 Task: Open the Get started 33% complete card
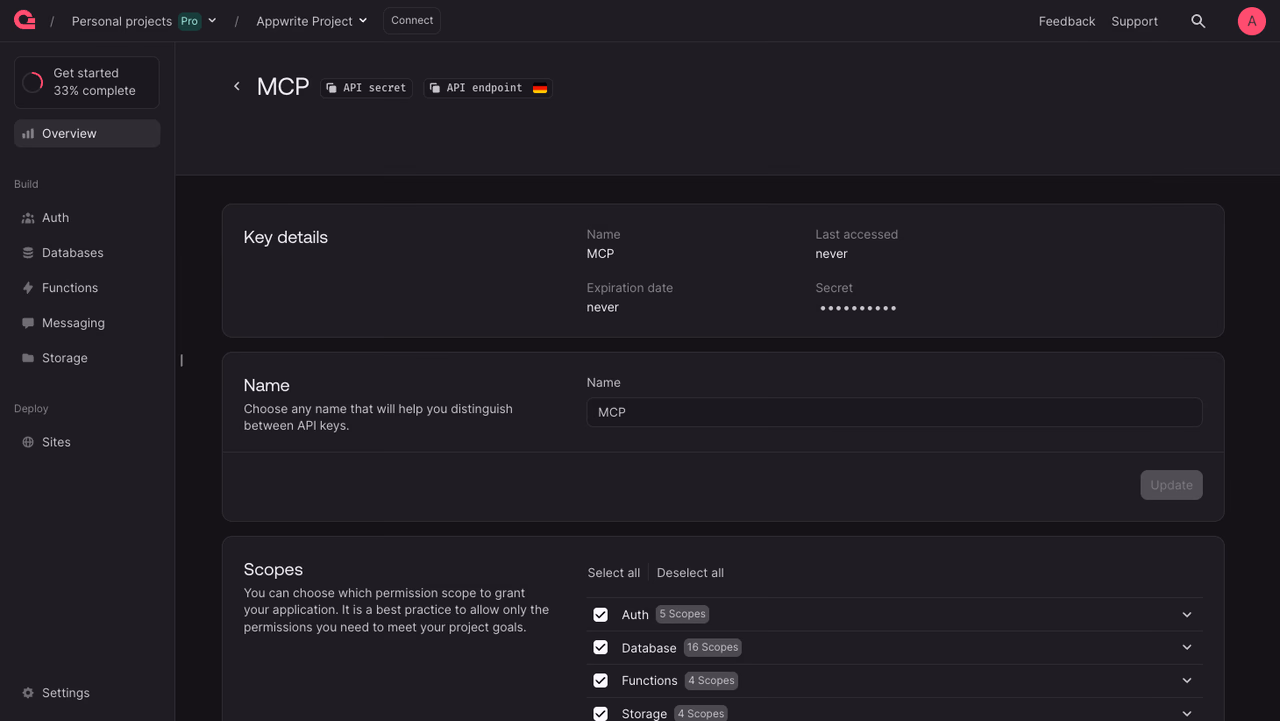(x=87, y=82)
